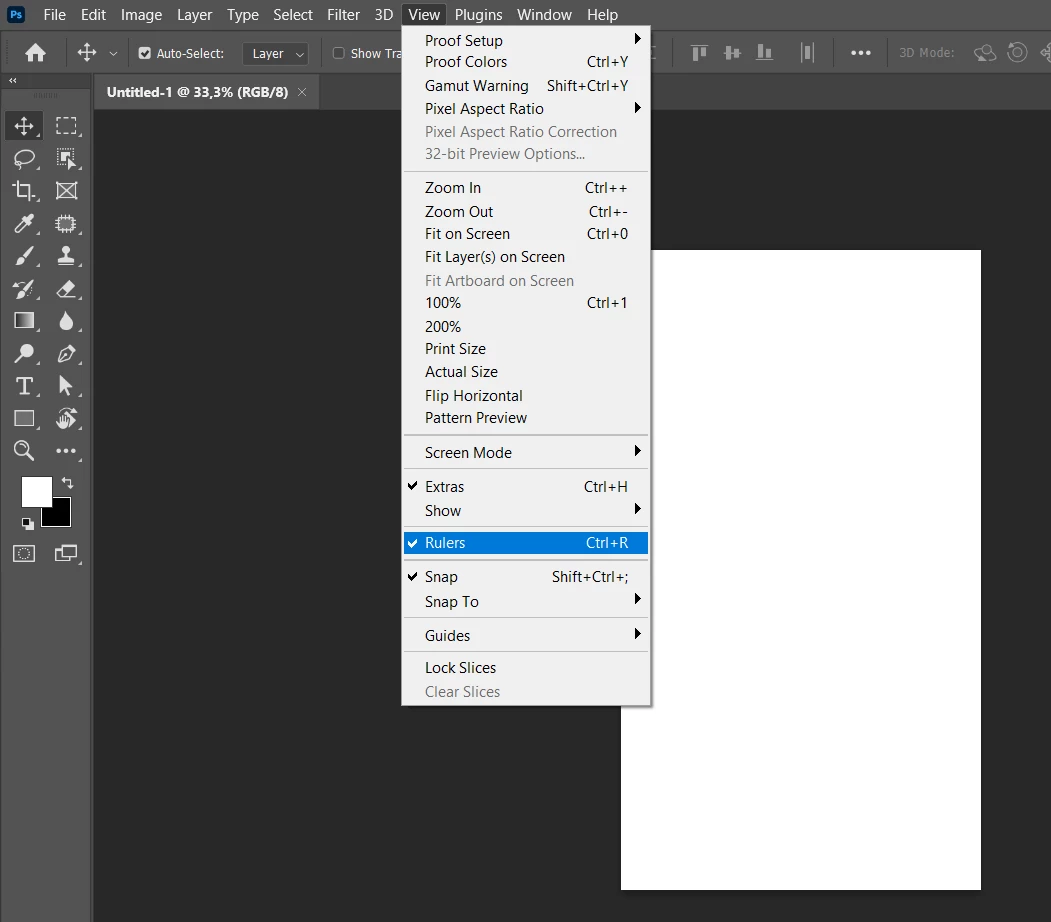Viewport: 1051px width, 922px height.
Task: Select the Hand tool
Action: (66, 419)
